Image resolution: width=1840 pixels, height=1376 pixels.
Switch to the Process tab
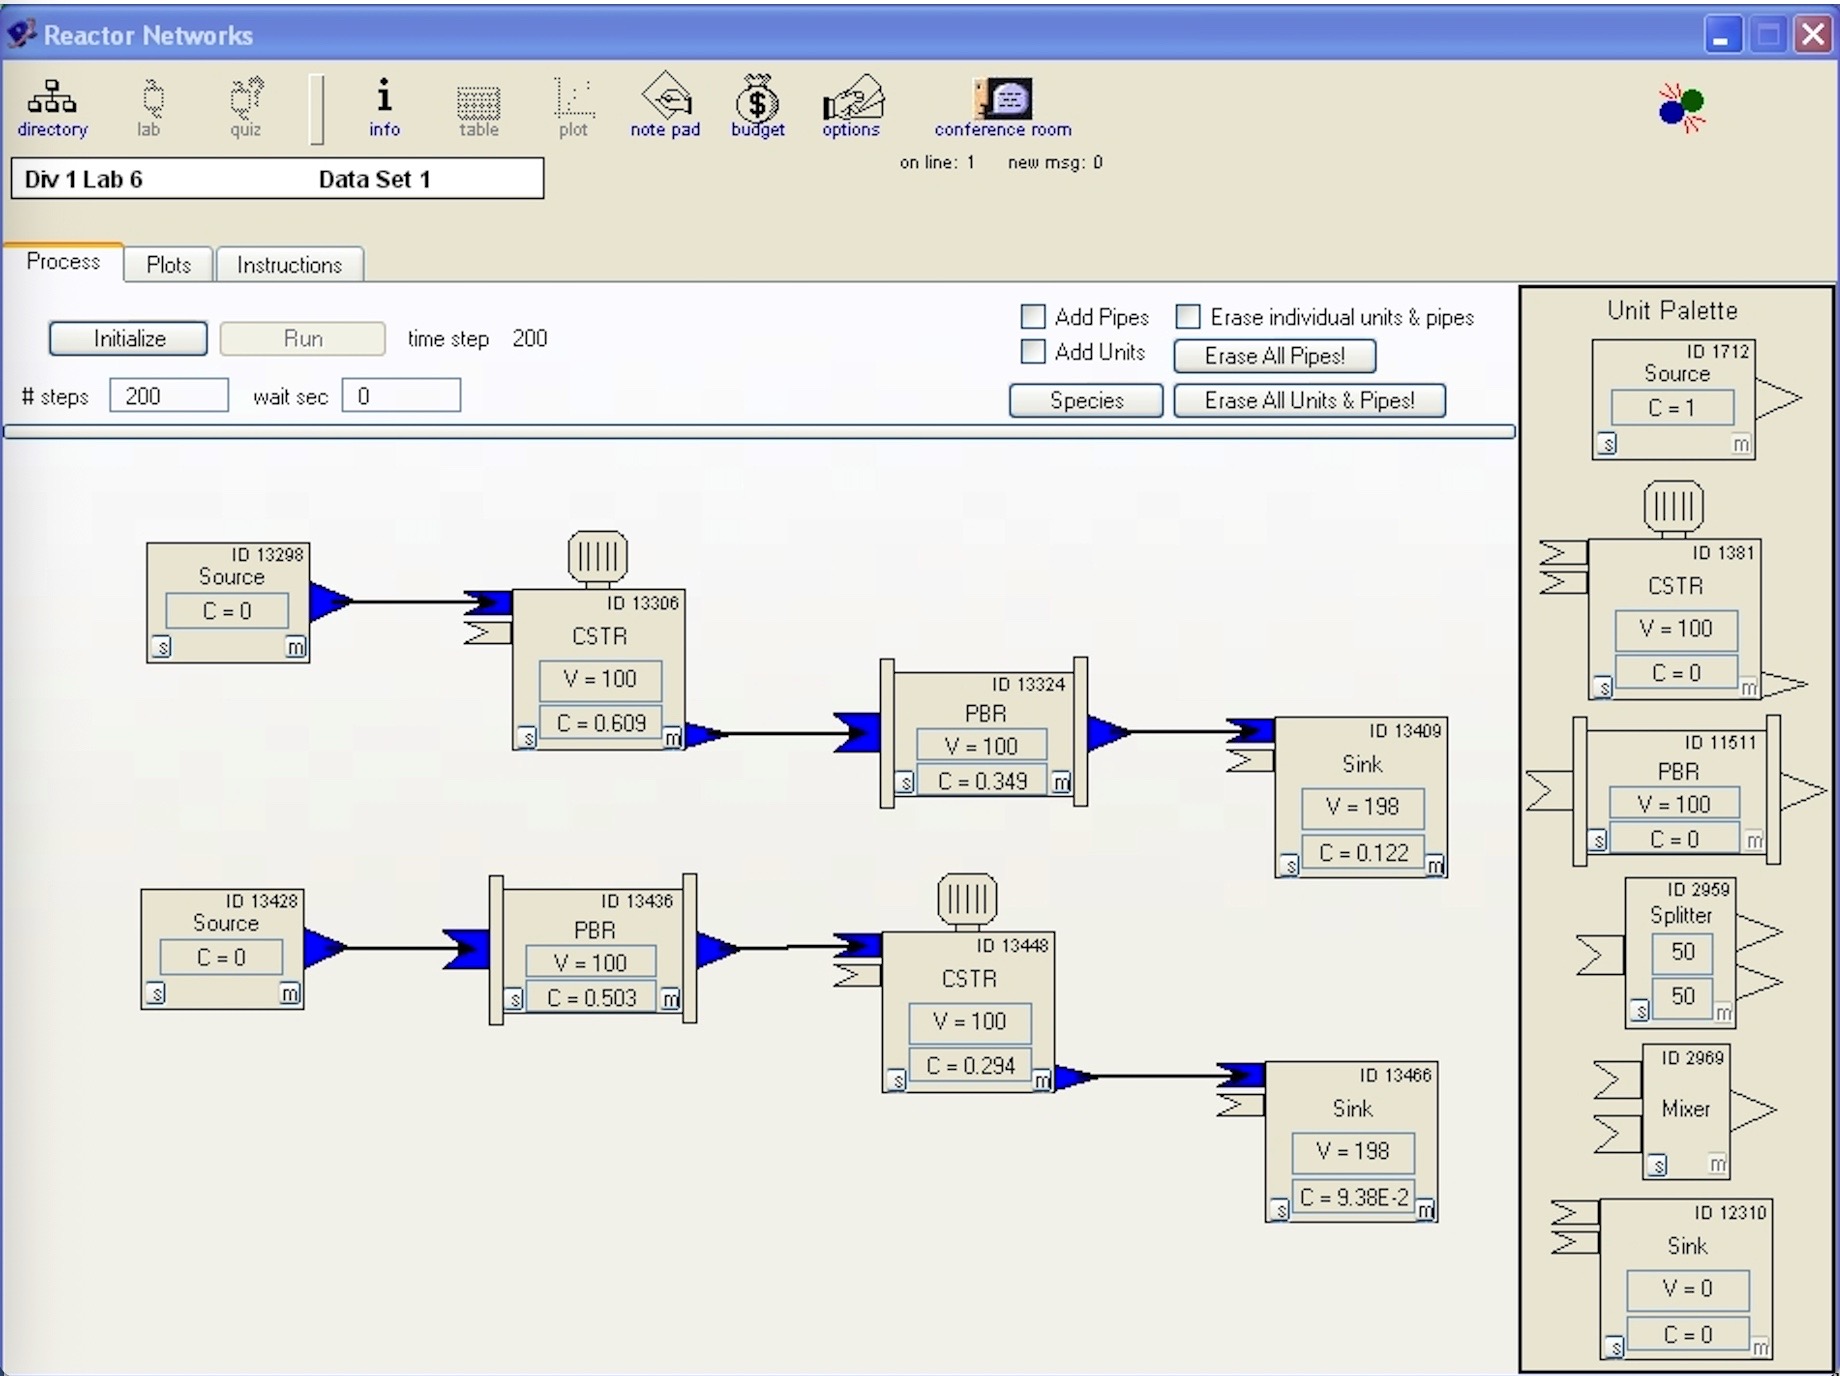tap(63, 262)
